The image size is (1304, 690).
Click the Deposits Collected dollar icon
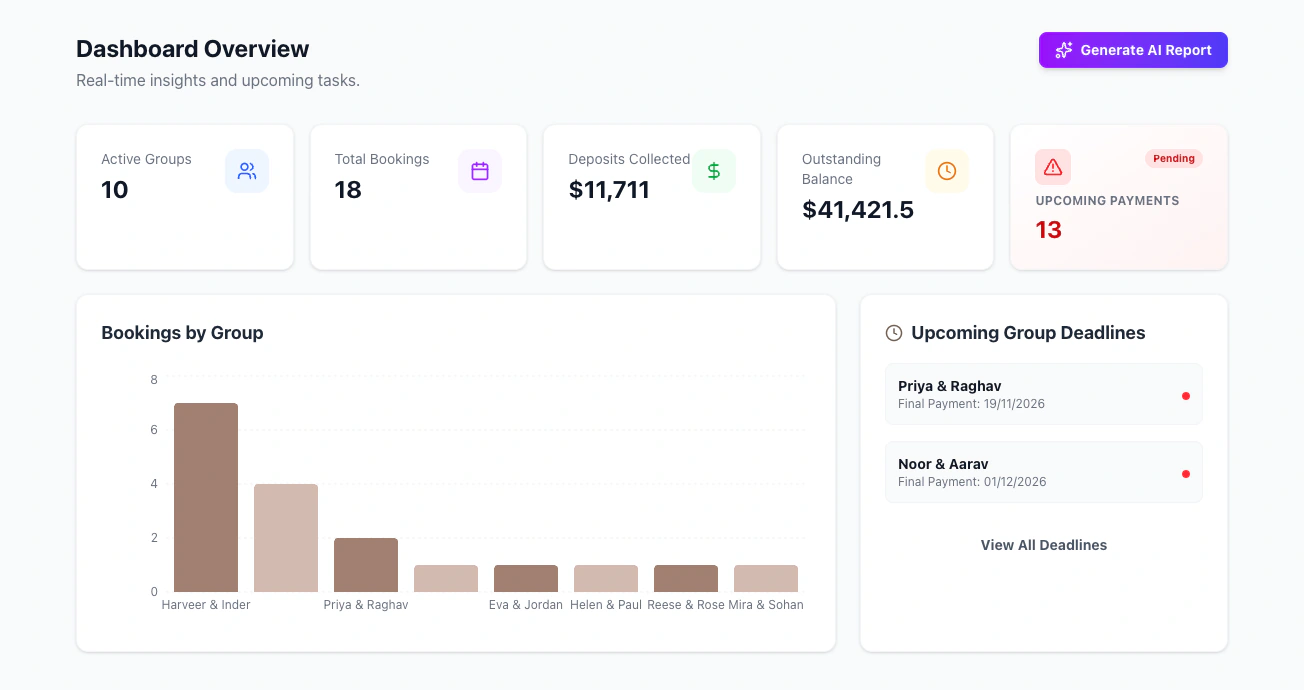pos(714,171)
